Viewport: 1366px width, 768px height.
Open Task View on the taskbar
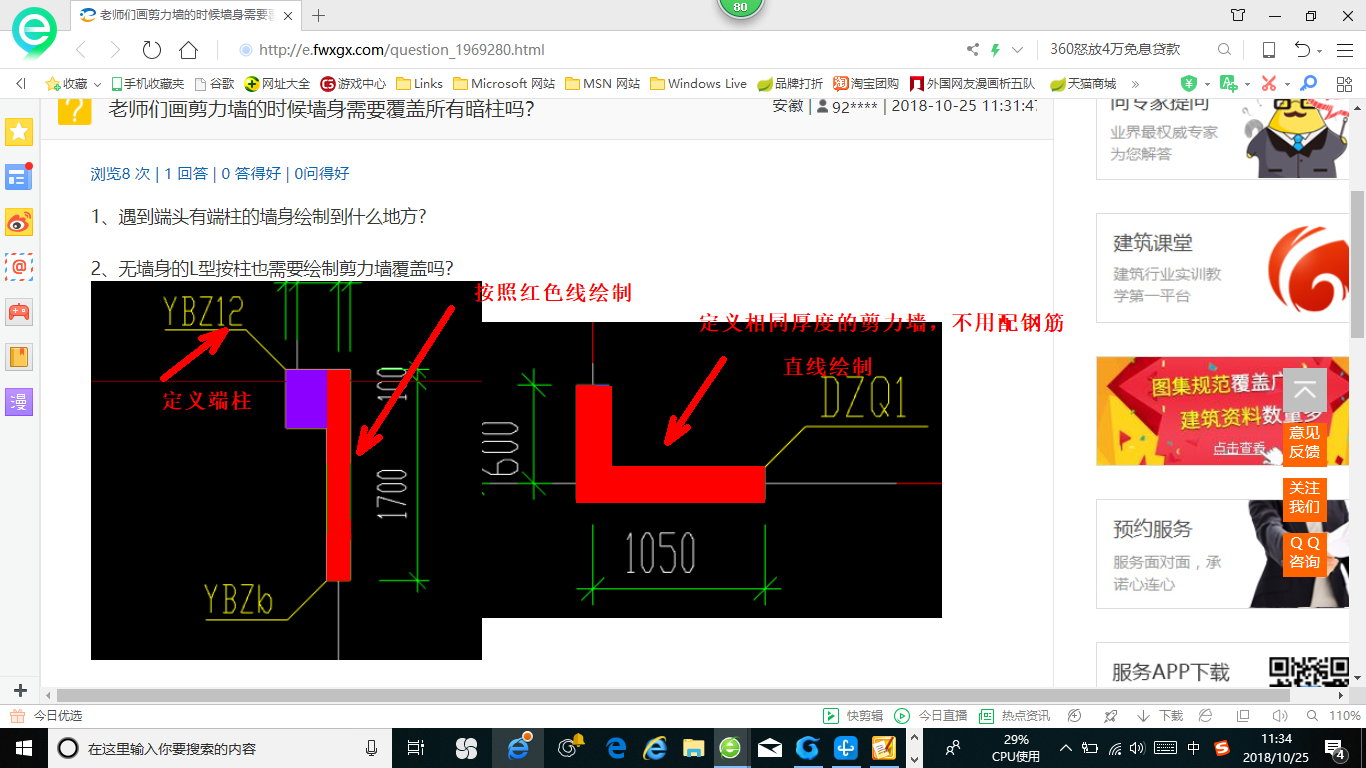tap(417, 747)
